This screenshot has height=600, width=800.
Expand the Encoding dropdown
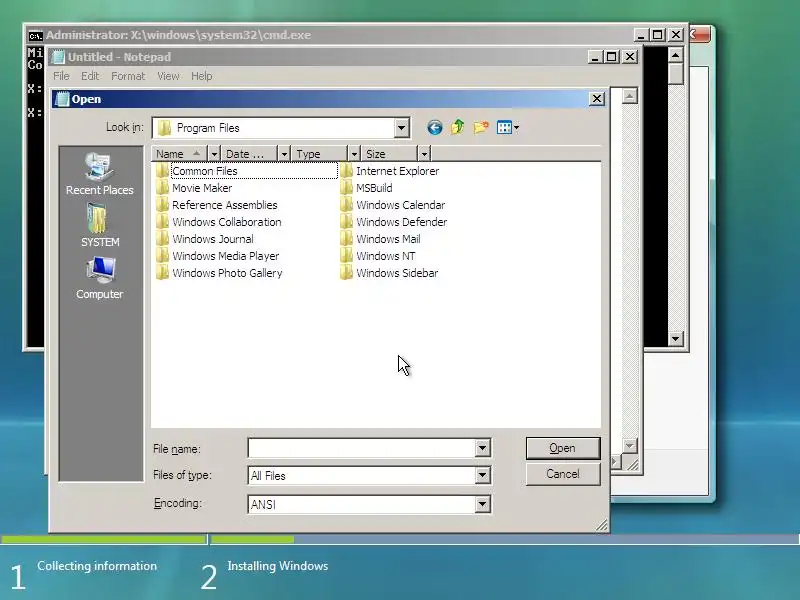482,504
